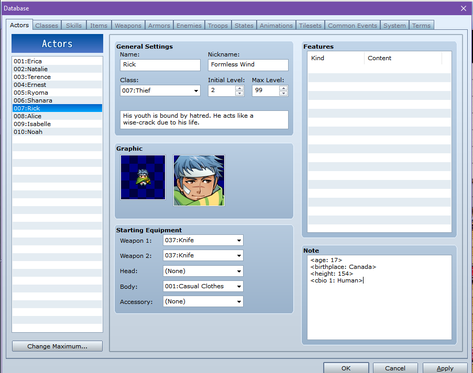Expand the Accessory dropdown
The image size is (473, 373).
coord(203,302)
